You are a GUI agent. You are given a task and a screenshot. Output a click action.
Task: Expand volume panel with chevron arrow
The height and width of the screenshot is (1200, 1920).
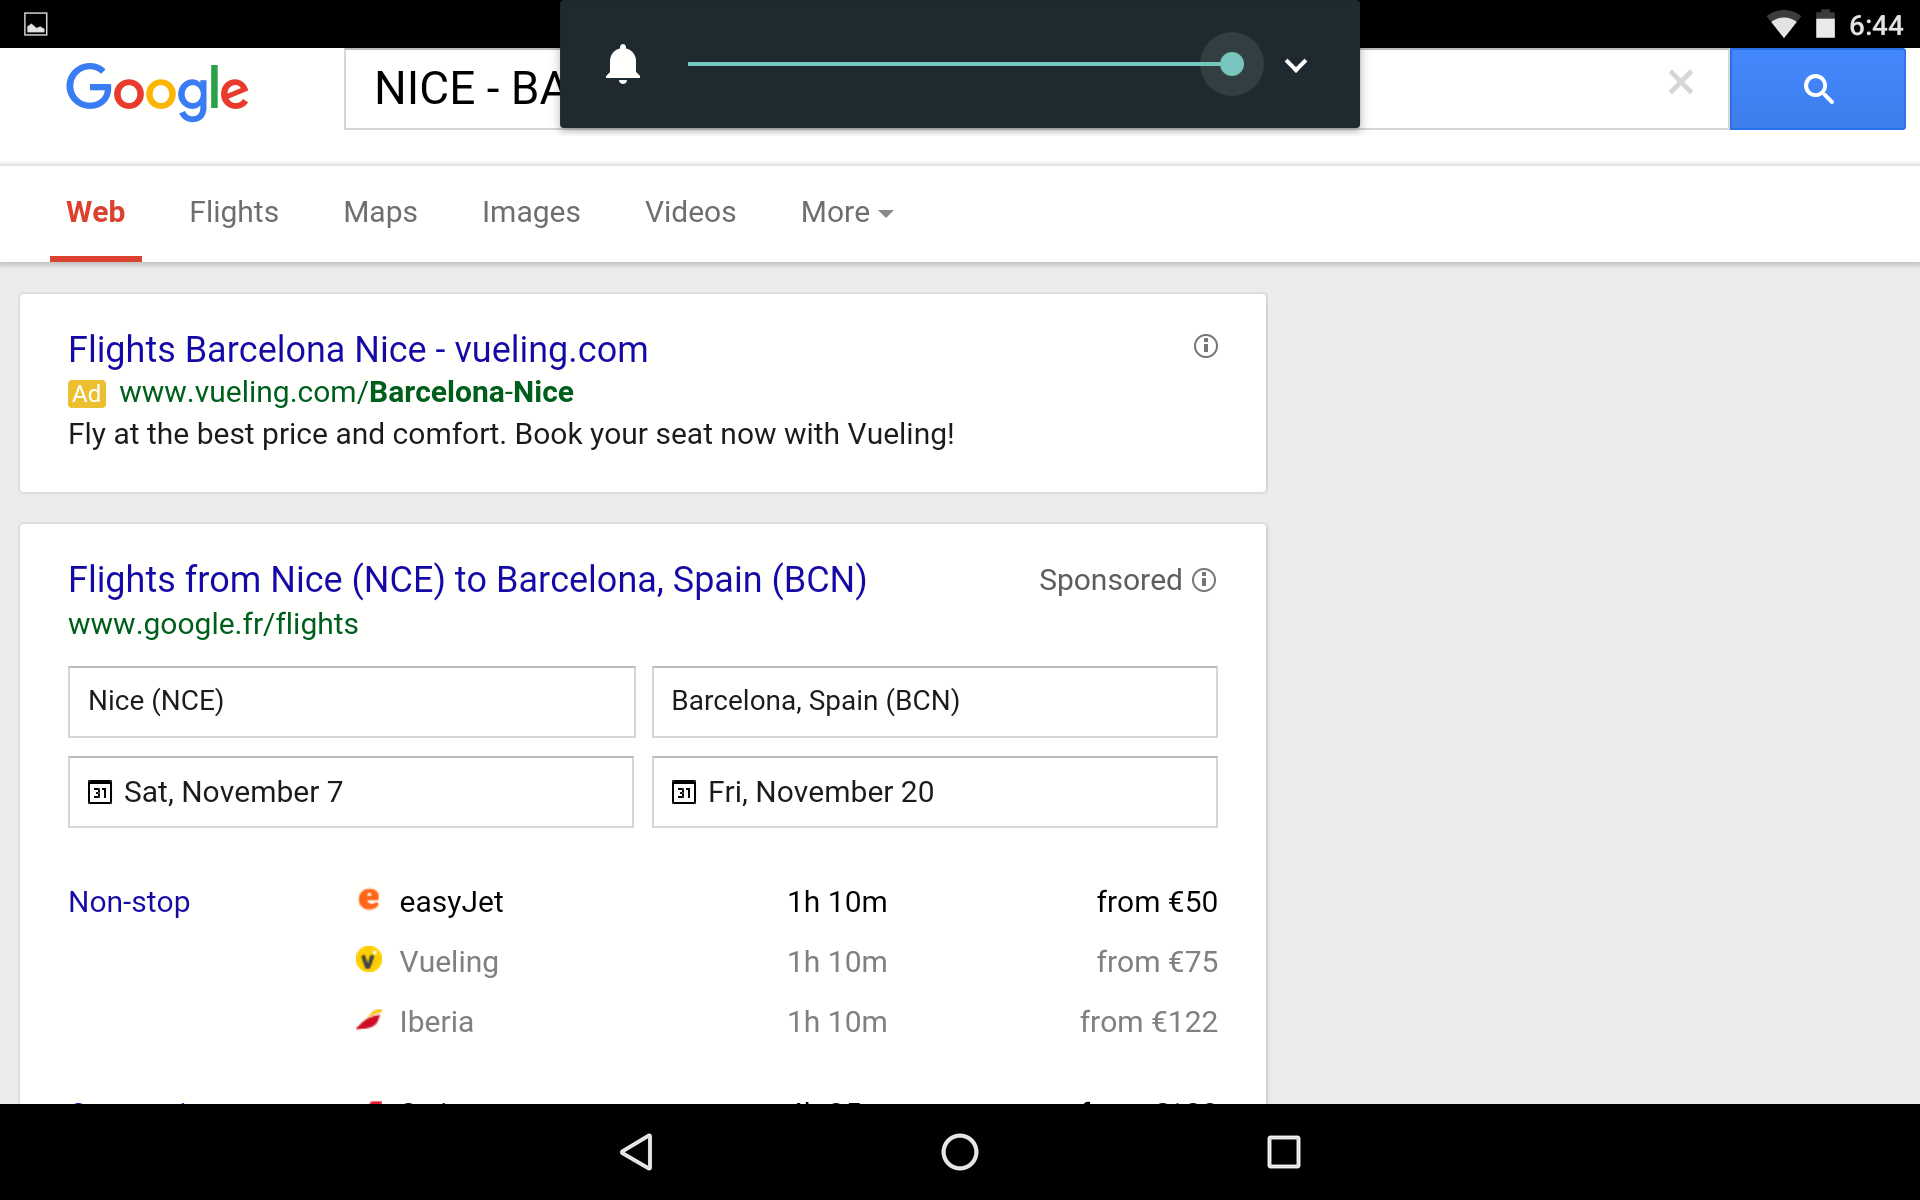click(x=1295, y=66)
